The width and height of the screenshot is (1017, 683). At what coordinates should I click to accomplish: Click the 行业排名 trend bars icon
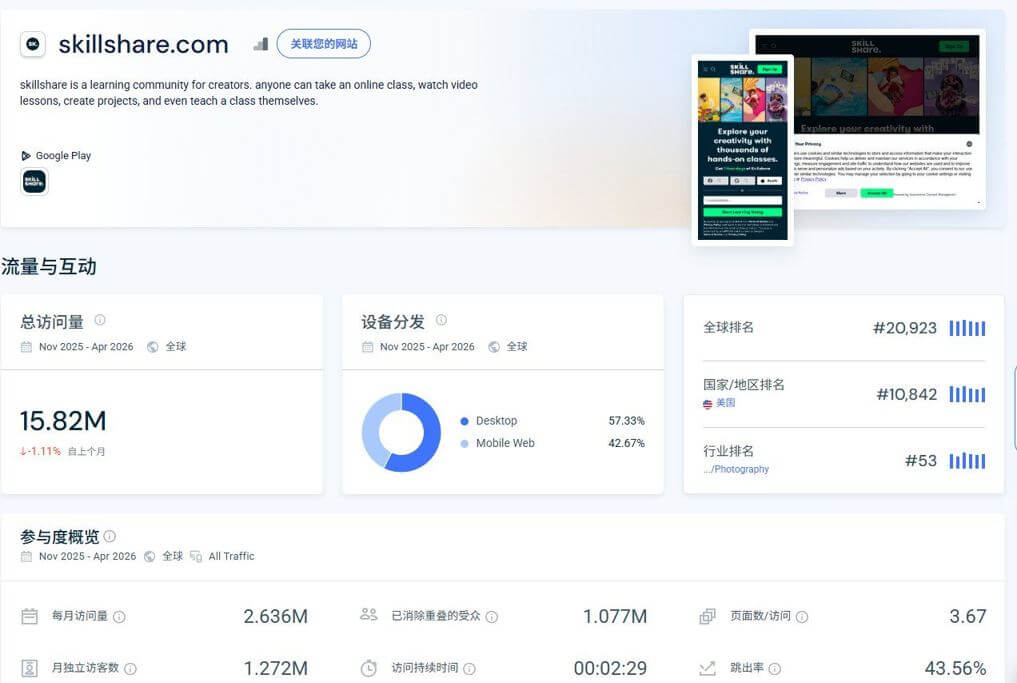(967, 461)
